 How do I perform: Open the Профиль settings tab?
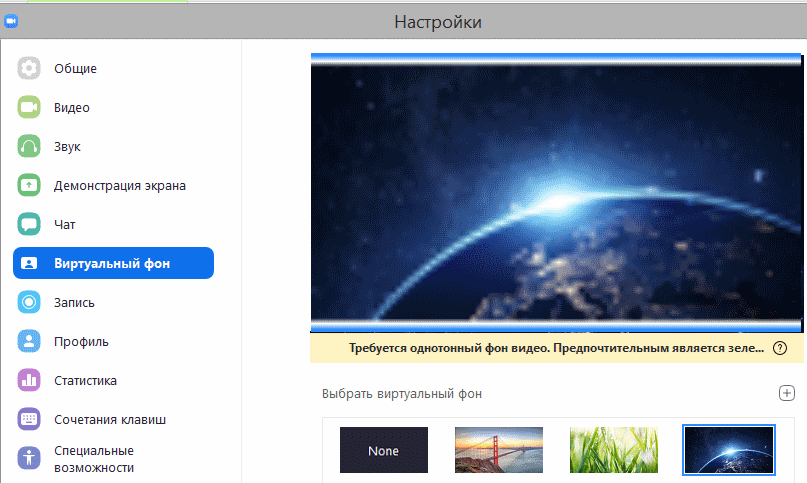pyautogui.click(x=113, y=341)
